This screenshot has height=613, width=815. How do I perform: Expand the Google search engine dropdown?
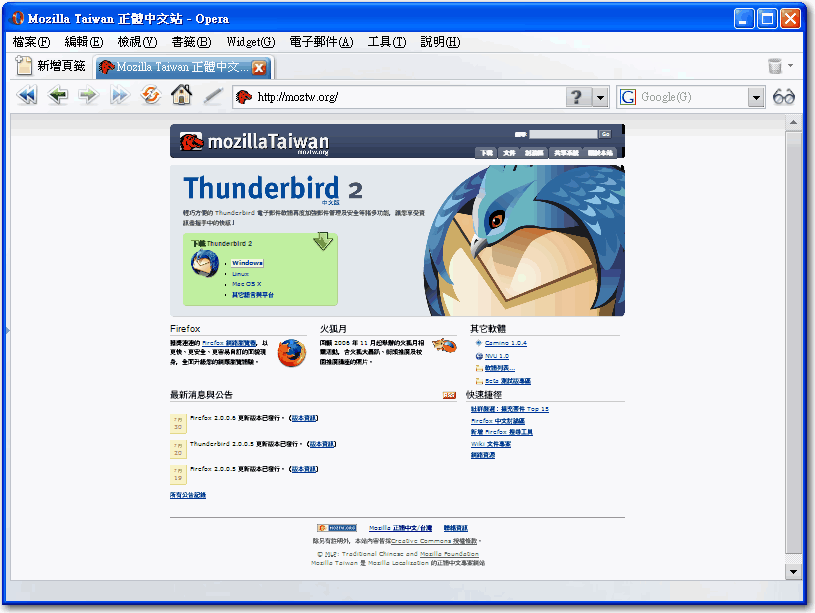756,97
